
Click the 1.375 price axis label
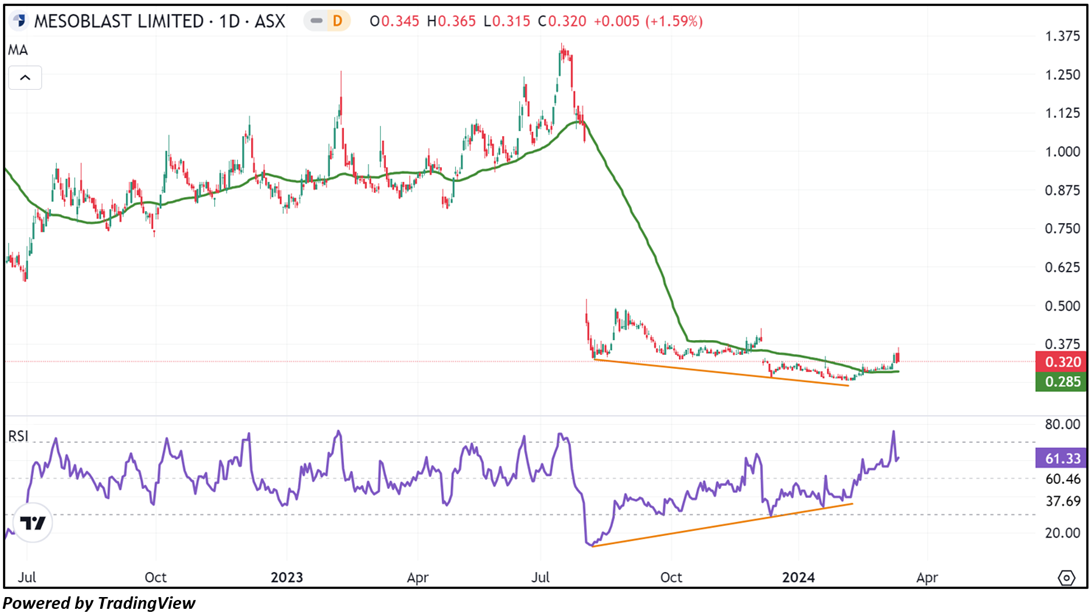pyautogui.click(x=1063, y=36)
